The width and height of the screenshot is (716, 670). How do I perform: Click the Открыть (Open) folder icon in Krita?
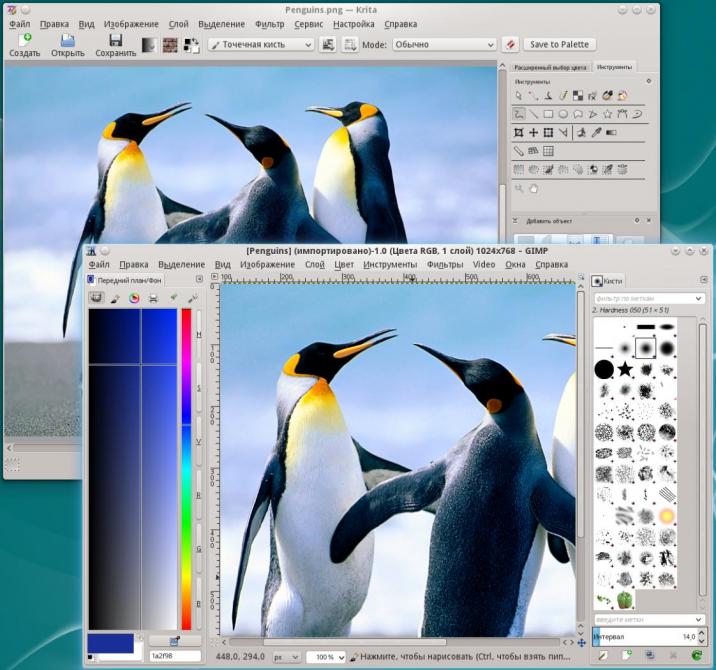click(67, 40)
